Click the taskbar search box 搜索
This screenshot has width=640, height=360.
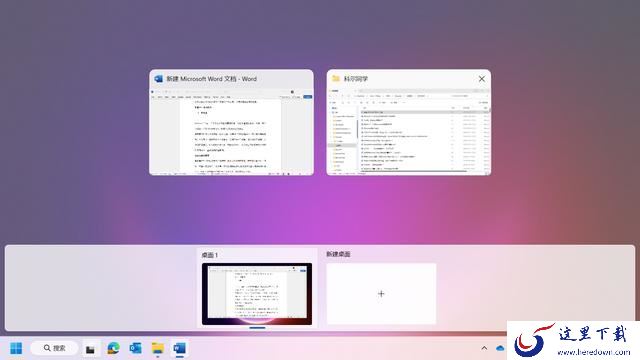[x=54, y=348]
